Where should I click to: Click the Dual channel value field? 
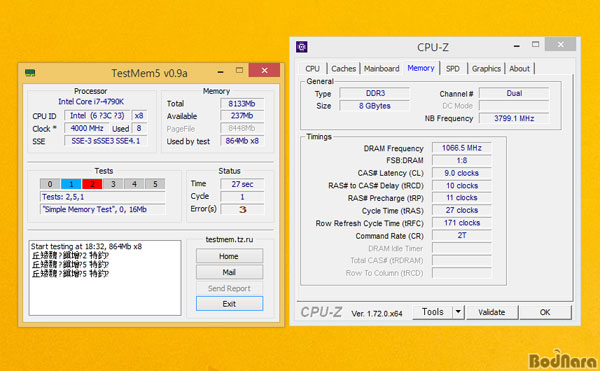pos(514,93)
